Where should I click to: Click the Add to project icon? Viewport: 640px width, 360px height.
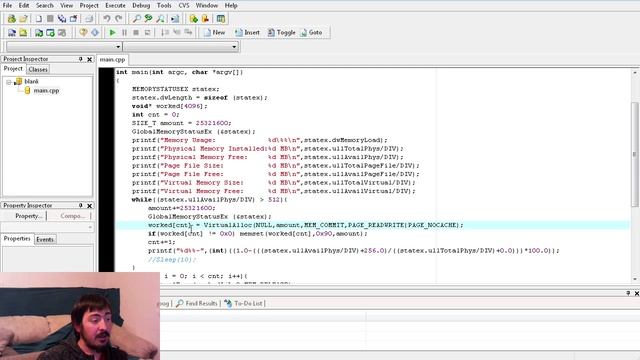tap(193, 19)
